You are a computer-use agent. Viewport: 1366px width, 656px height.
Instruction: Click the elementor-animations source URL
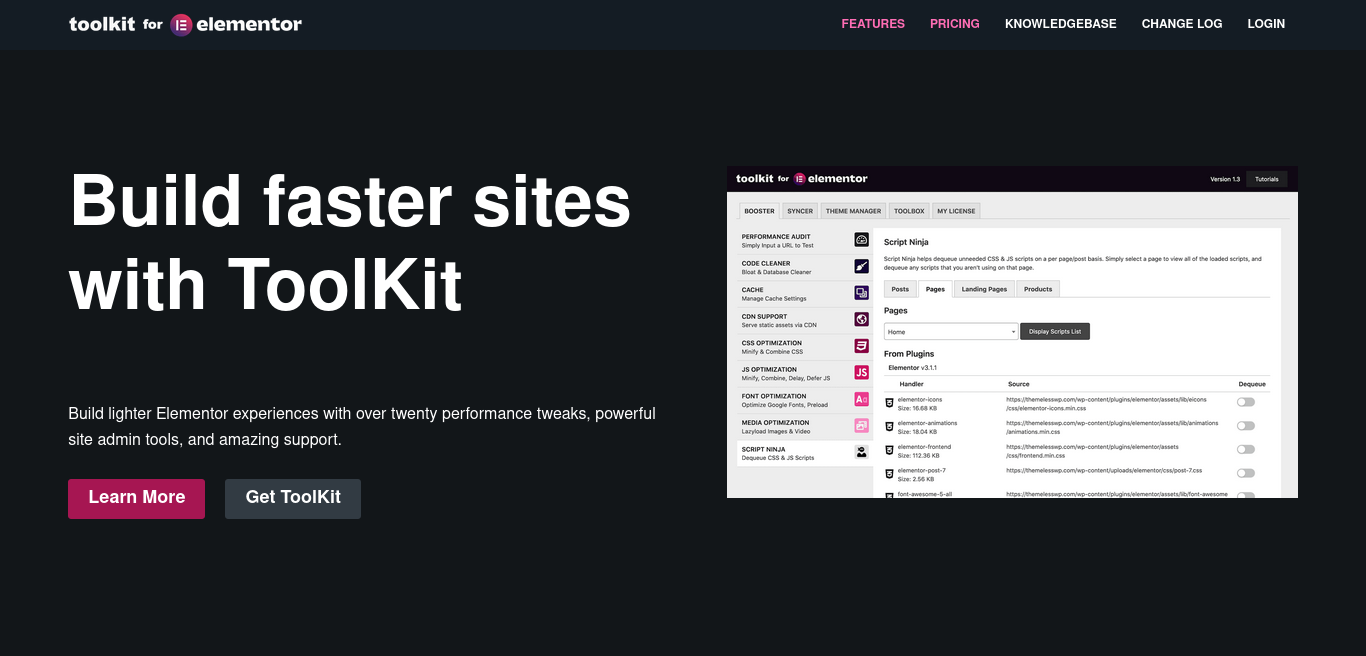pos(1112,428)
